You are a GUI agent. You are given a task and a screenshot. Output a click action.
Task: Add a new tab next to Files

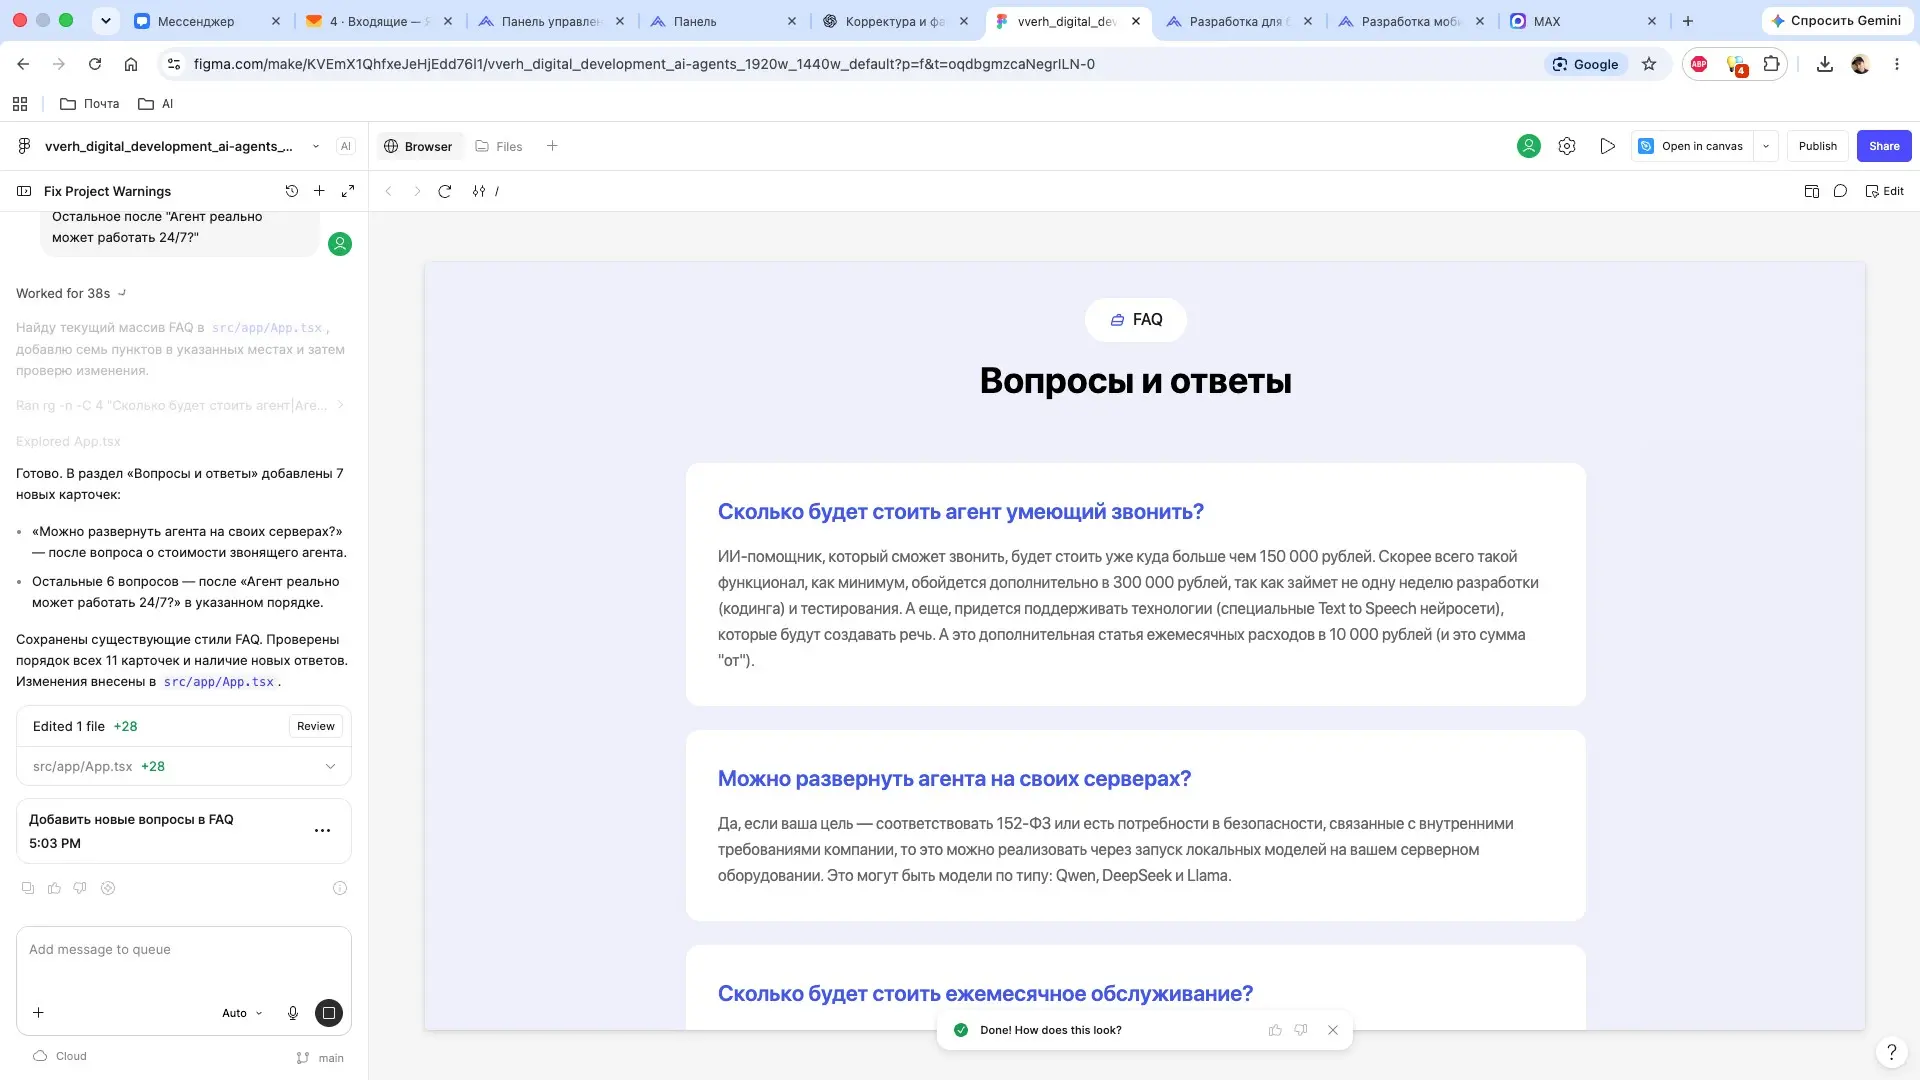point(552,146)
